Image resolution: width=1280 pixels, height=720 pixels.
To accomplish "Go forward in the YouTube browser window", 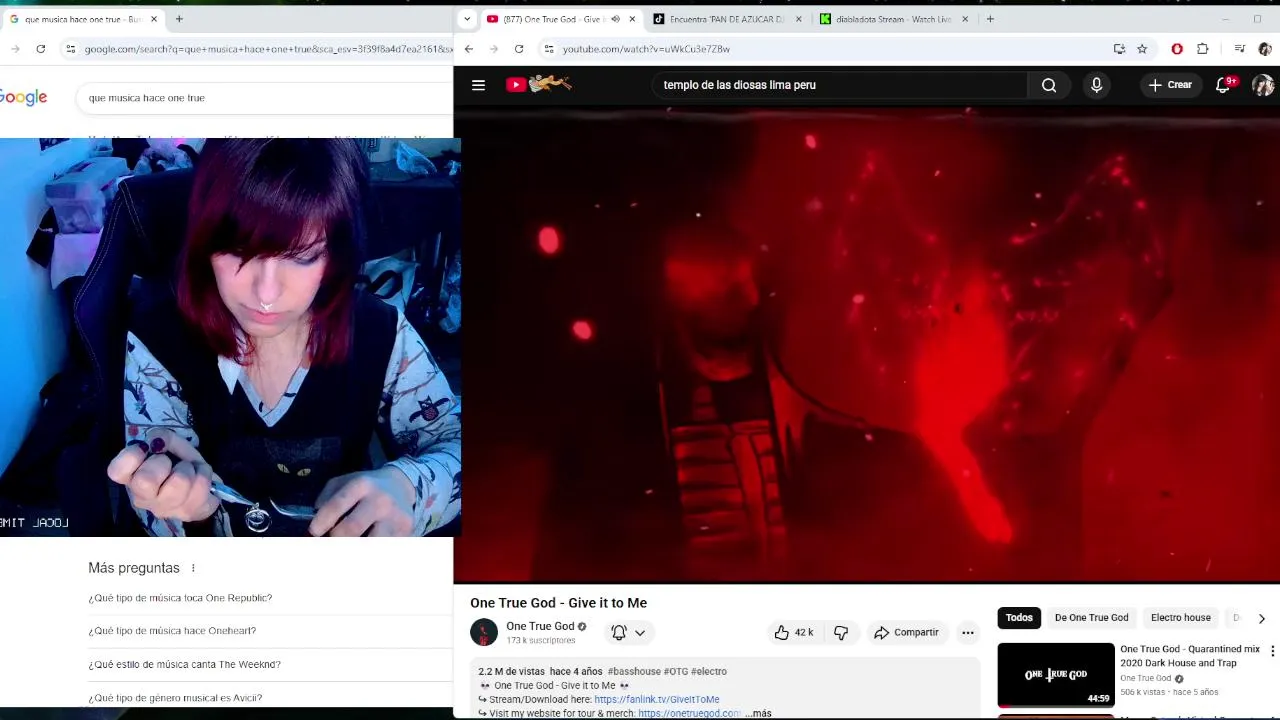I will coord(493,49).
